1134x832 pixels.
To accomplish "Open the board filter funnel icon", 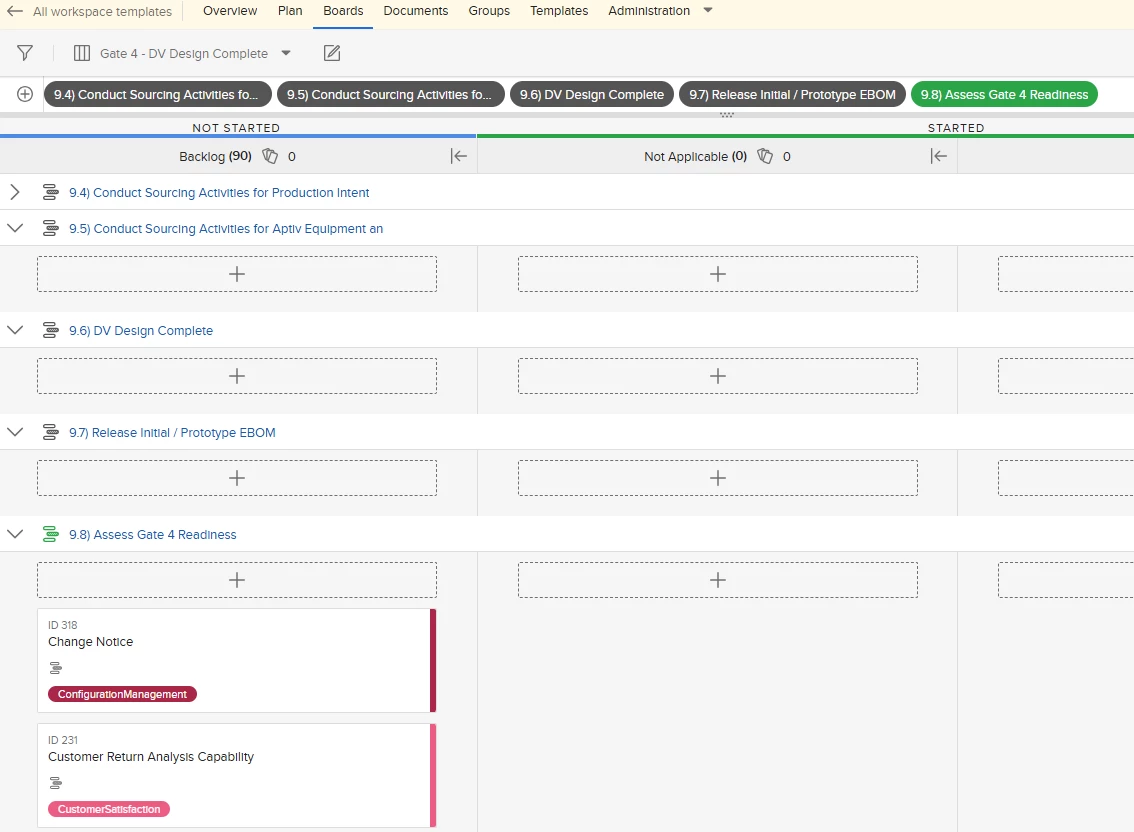I will pos(25,53).
